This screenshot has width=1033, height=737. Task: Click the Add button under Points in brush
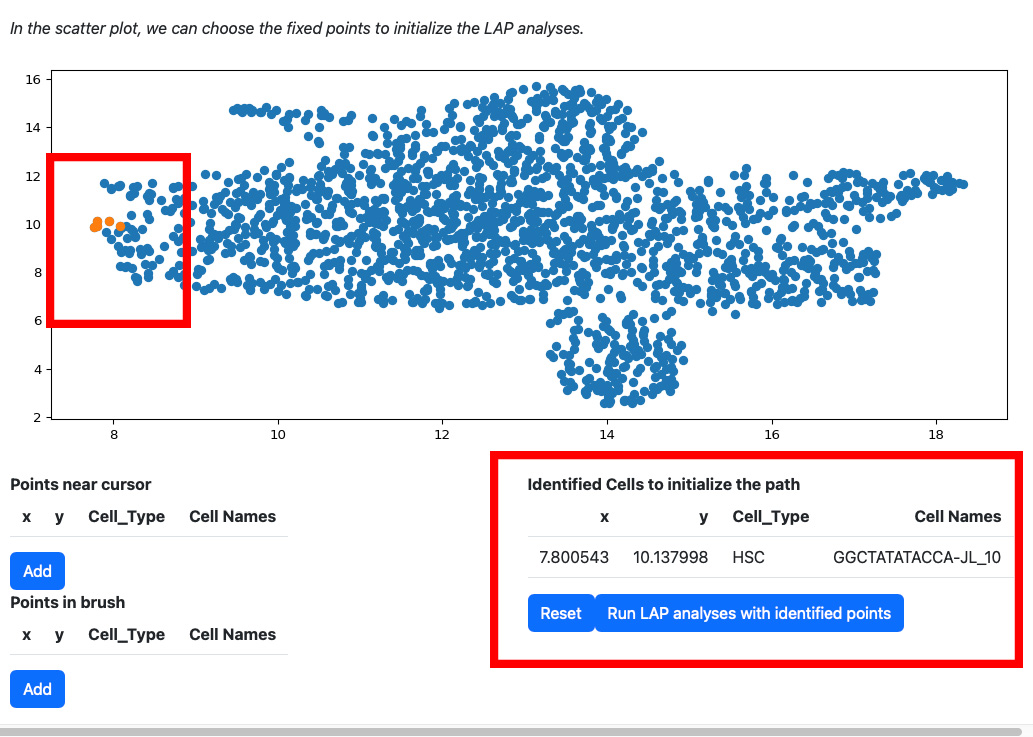38,689
